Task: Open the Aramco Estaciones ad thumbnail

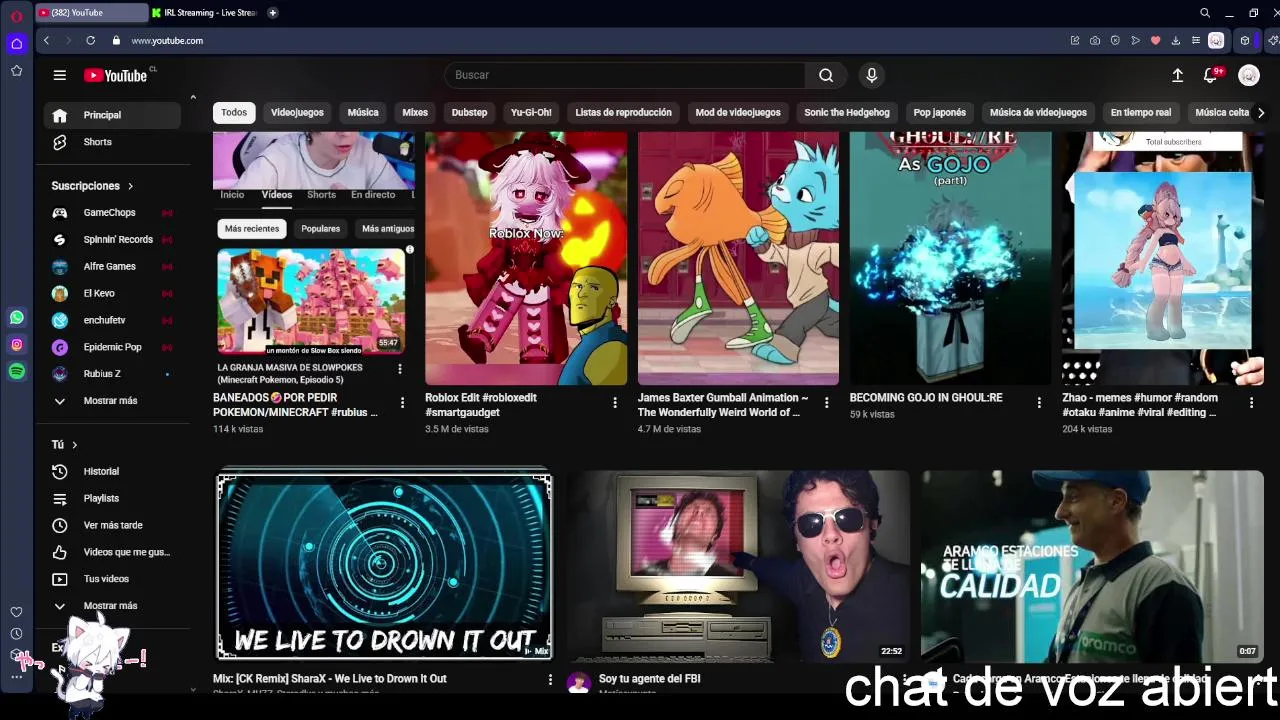Action: (x=1092, y=566)
